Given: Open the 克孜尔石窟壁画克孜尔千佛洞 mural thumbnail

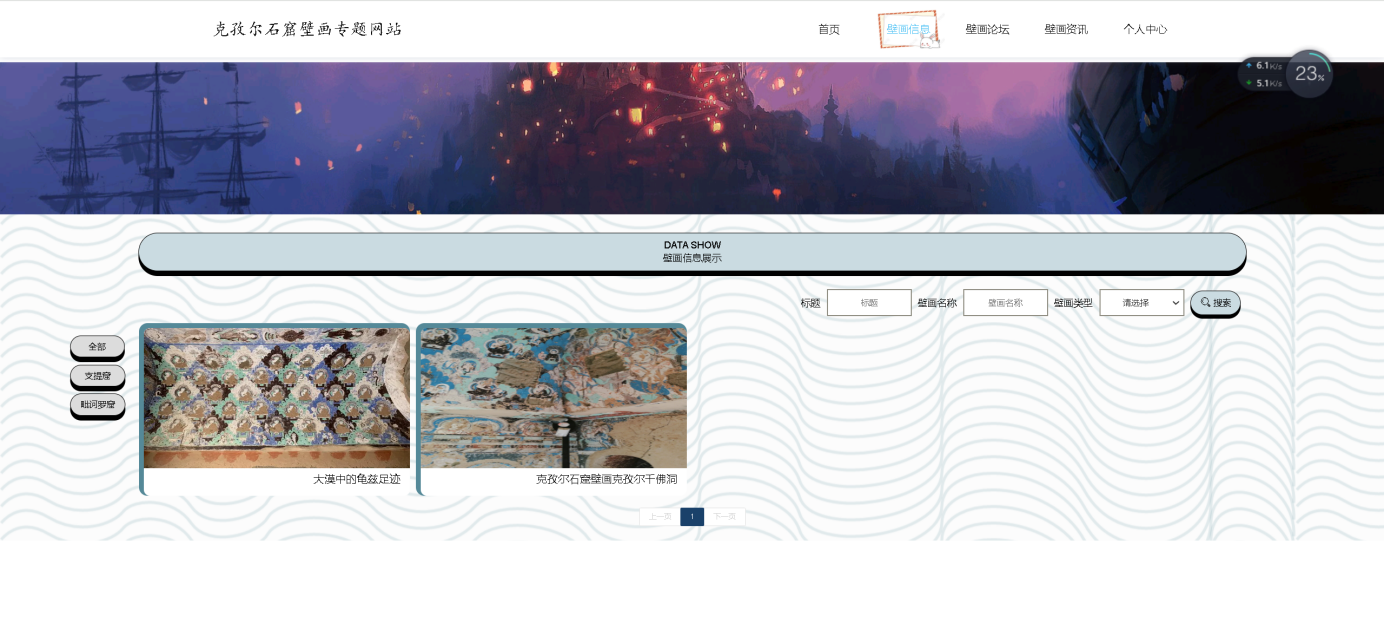Looking at the screenshot, I should pyautogui.click(x=553, y=397).
